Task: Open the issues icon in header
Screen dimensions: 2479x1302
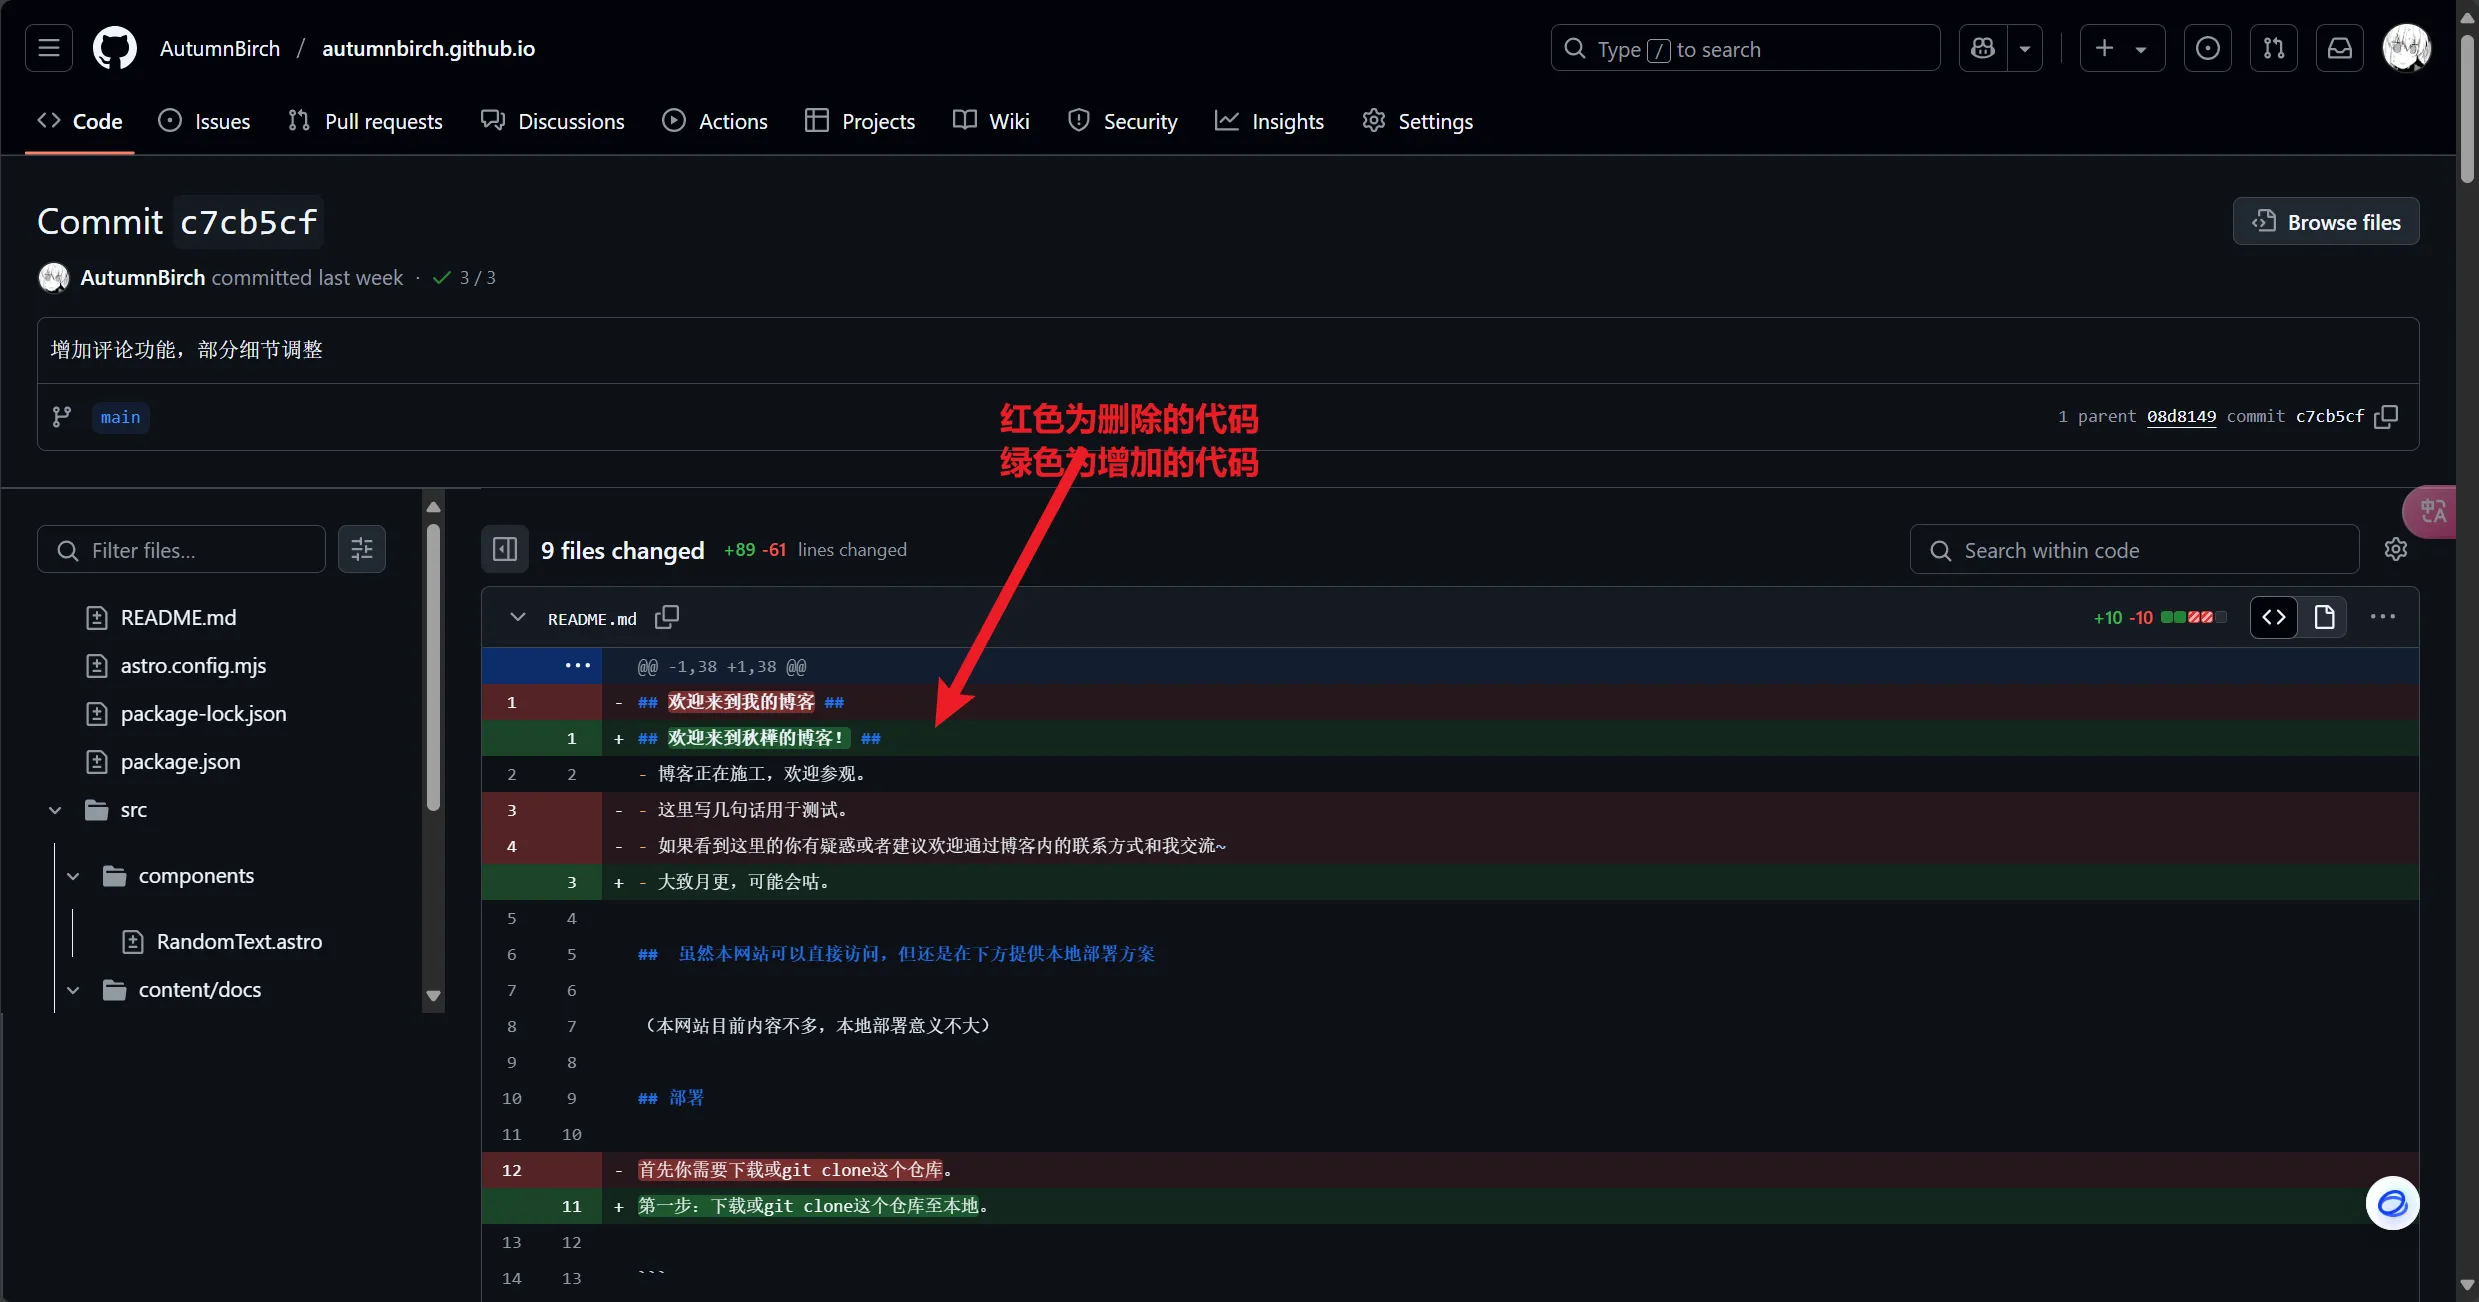Action: point(2207,48)
